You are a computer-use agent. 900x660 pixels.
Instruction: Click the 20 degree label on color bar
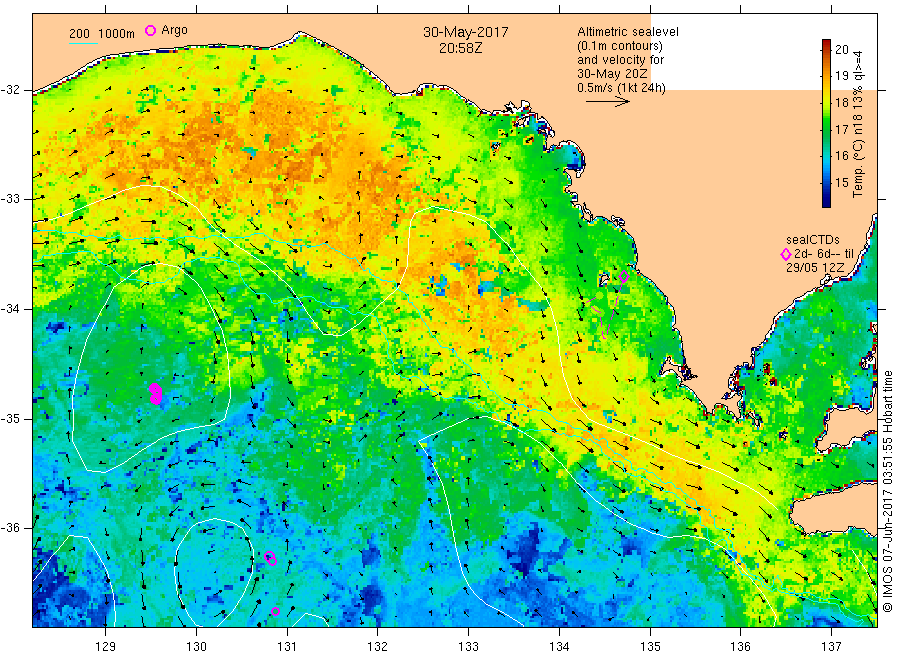(x=841, y=49)
